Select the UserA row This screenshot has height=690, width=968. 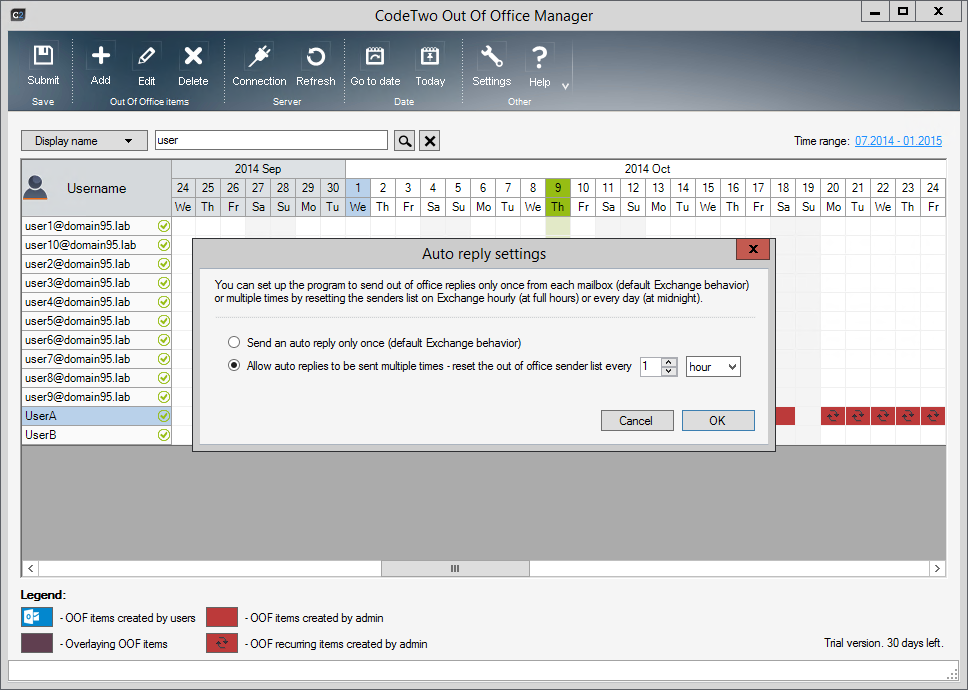pyautogui.click(x=96, y=416)
